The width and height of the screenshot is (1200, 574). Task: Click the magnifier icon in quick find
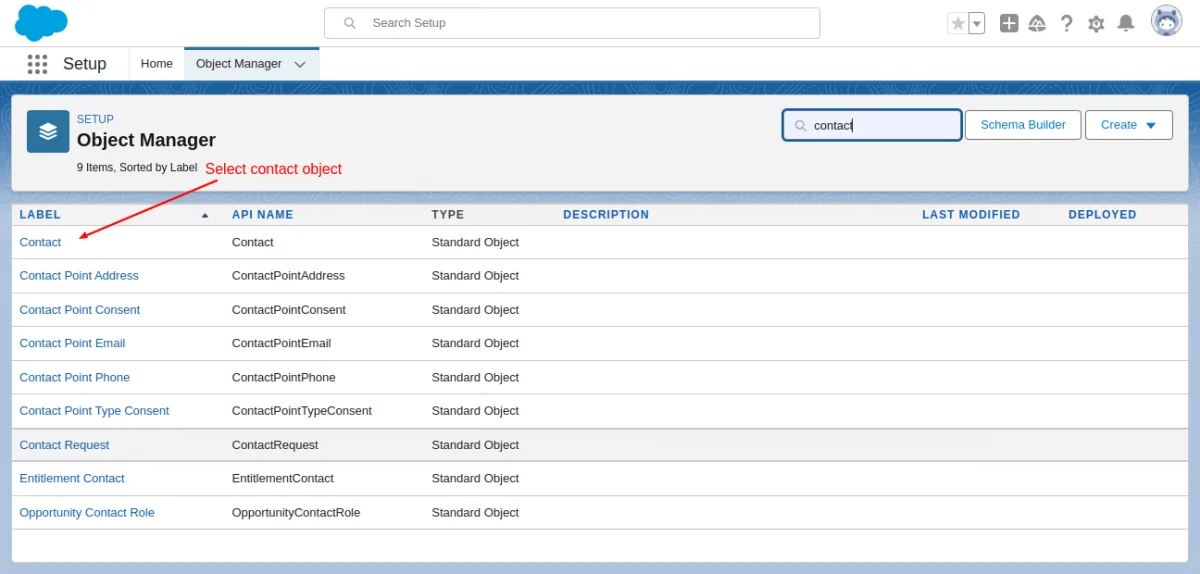[x=801, y=126]
